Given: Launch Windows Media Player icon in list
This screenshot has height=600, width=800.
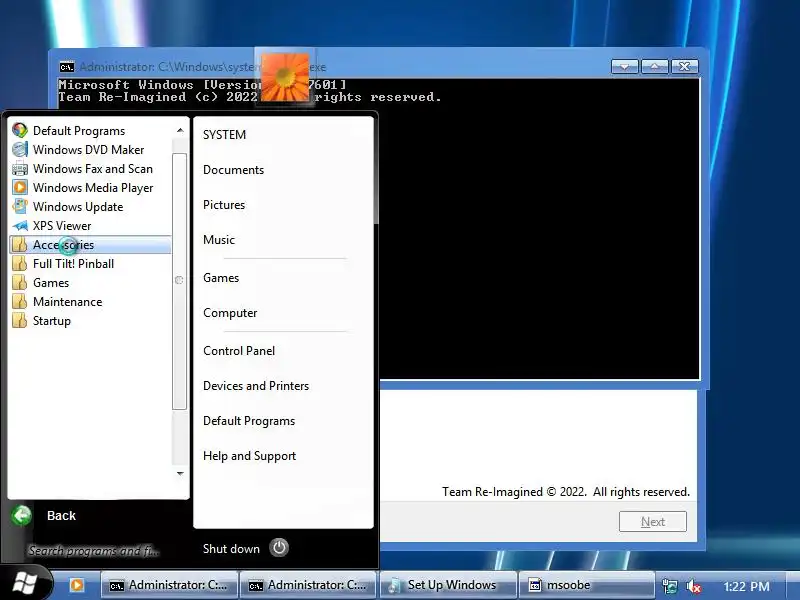Looking at the screenshot, I should [19, 187].
